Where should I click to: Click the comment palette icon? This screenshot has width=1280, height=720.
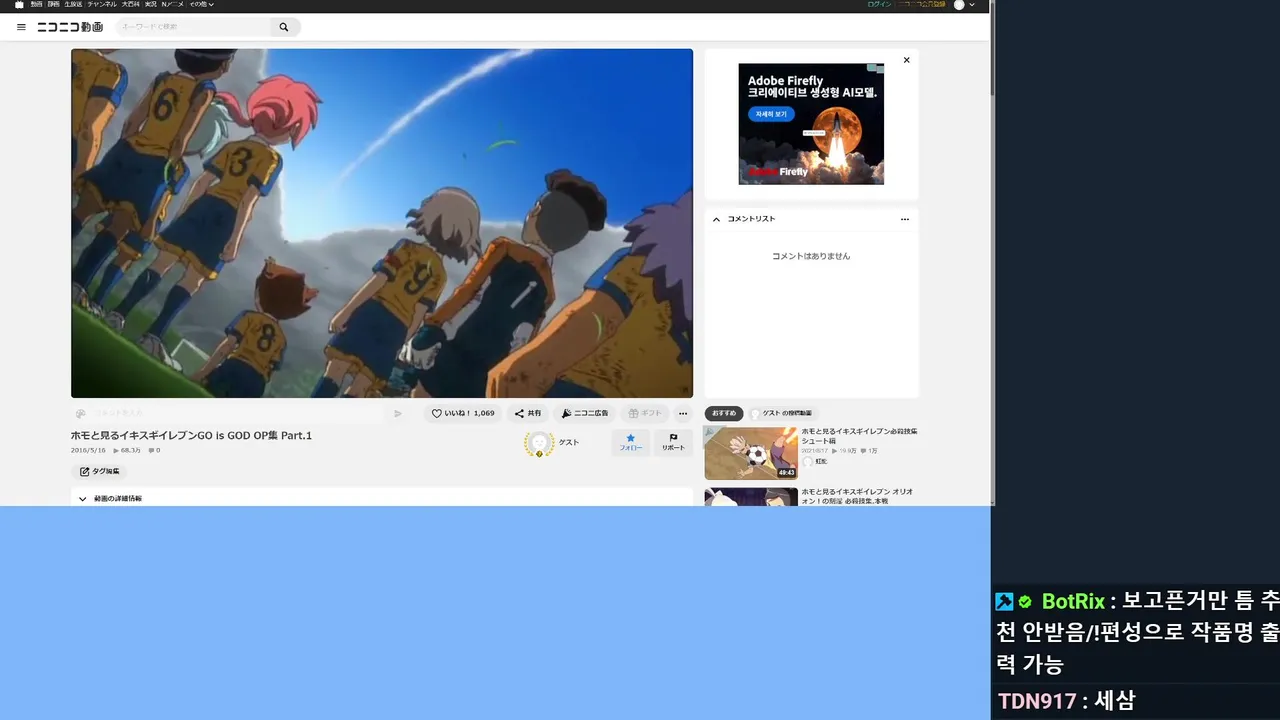click(x=80, y=413)
